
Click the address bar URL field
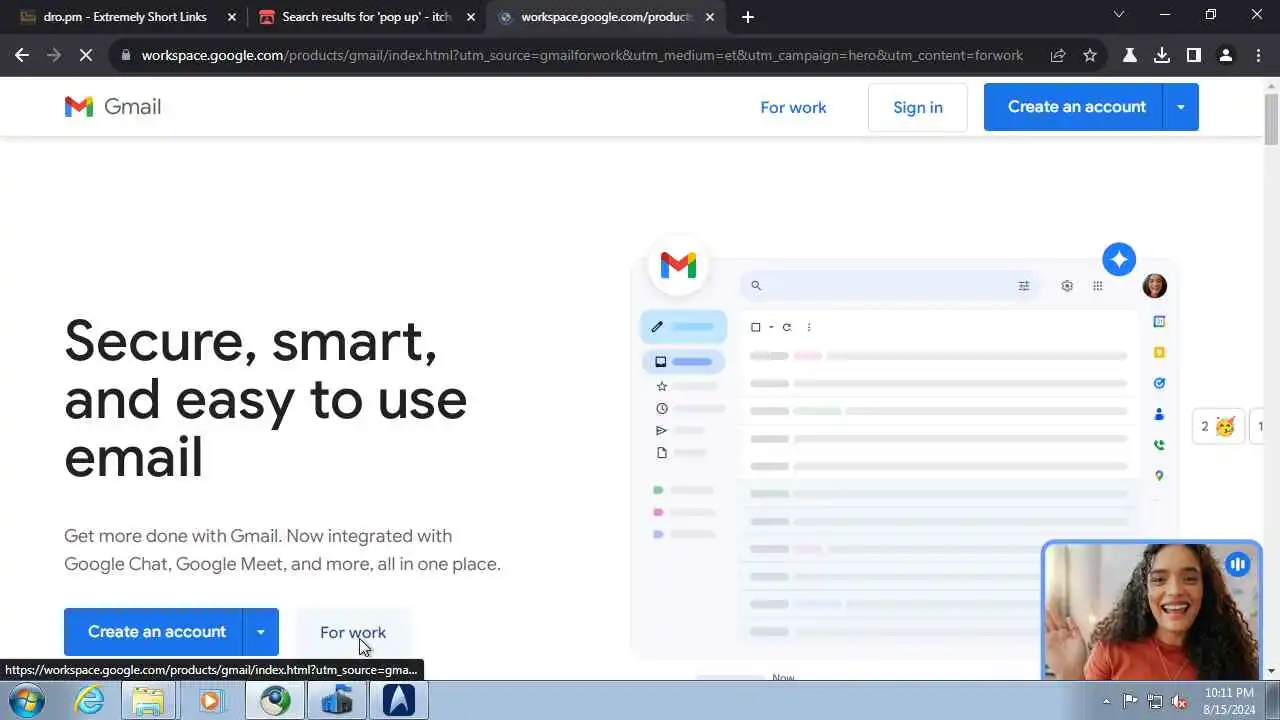[x=582, y=55]
